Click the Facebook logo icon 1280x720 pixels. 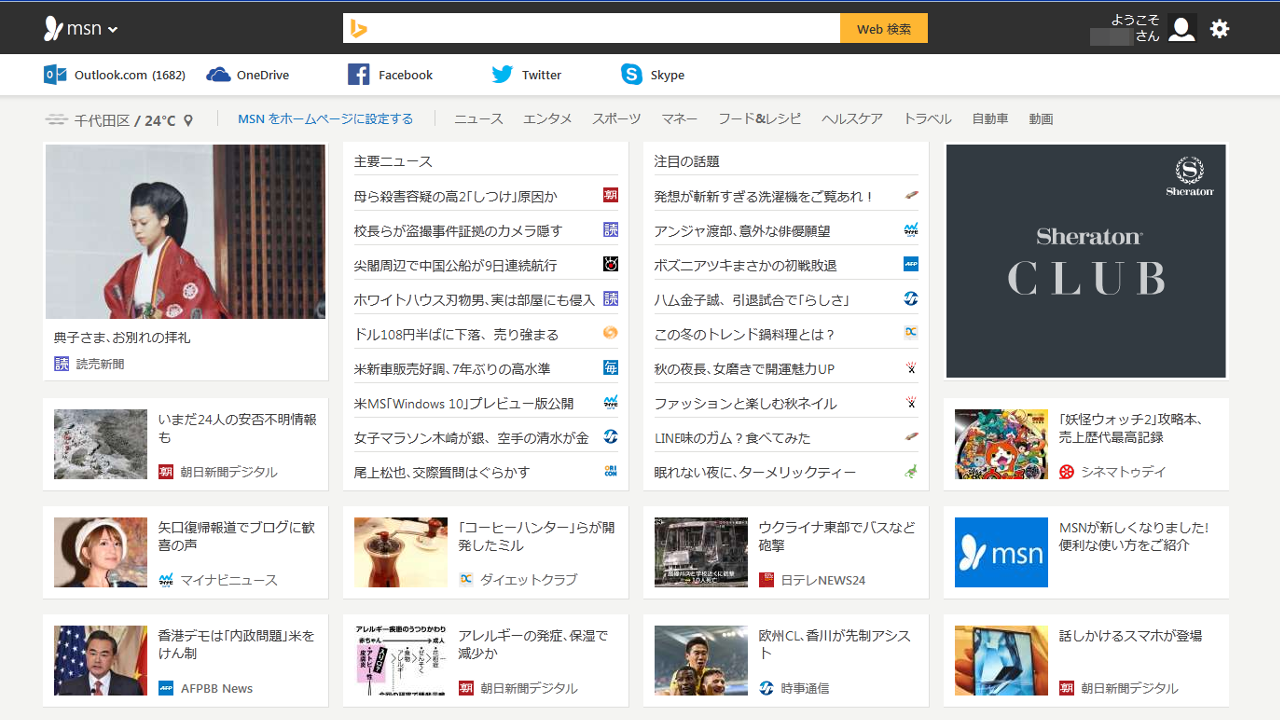point(359,75)
